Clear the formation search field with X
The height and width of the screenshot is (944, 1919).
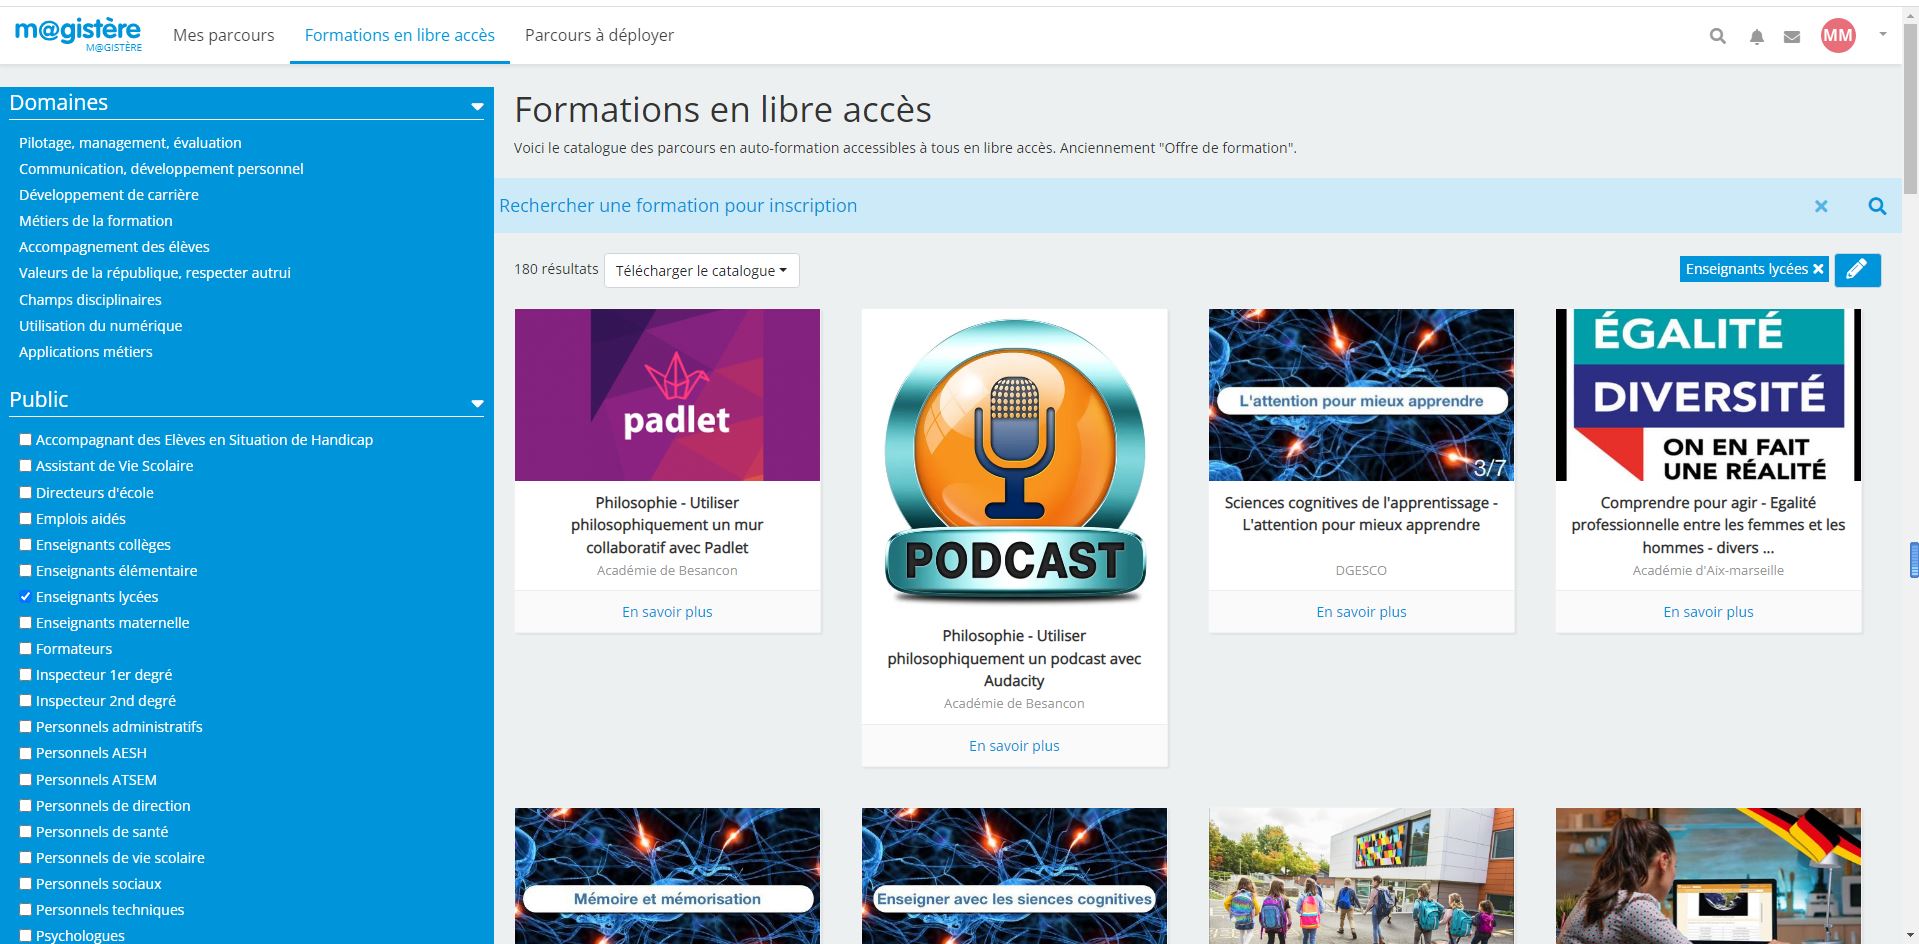point(1821,206)
